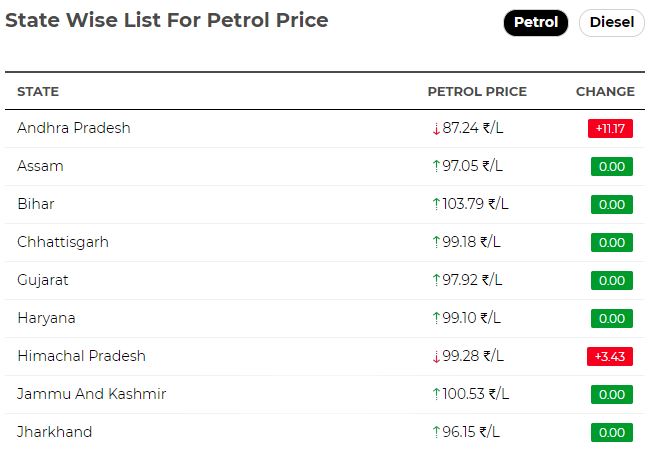The width and height of the screenshot is (657, 462).
Task: Click the STATE column header
Action: pyautogui.click(x=38, y=92)
